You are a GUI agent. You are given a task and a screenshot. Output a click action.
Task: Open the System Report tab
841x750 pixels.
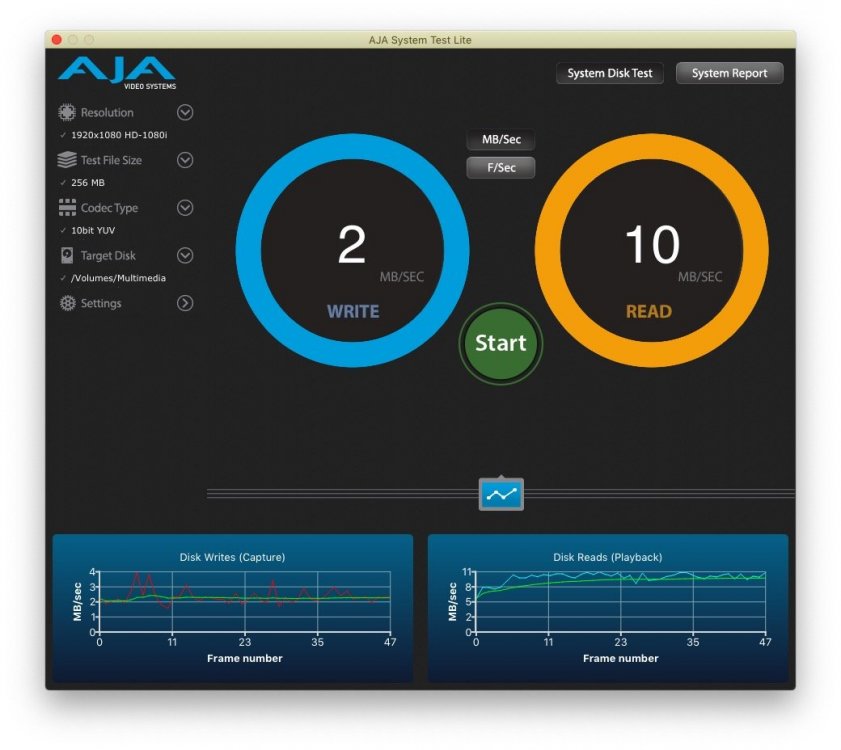coord(729,73)
